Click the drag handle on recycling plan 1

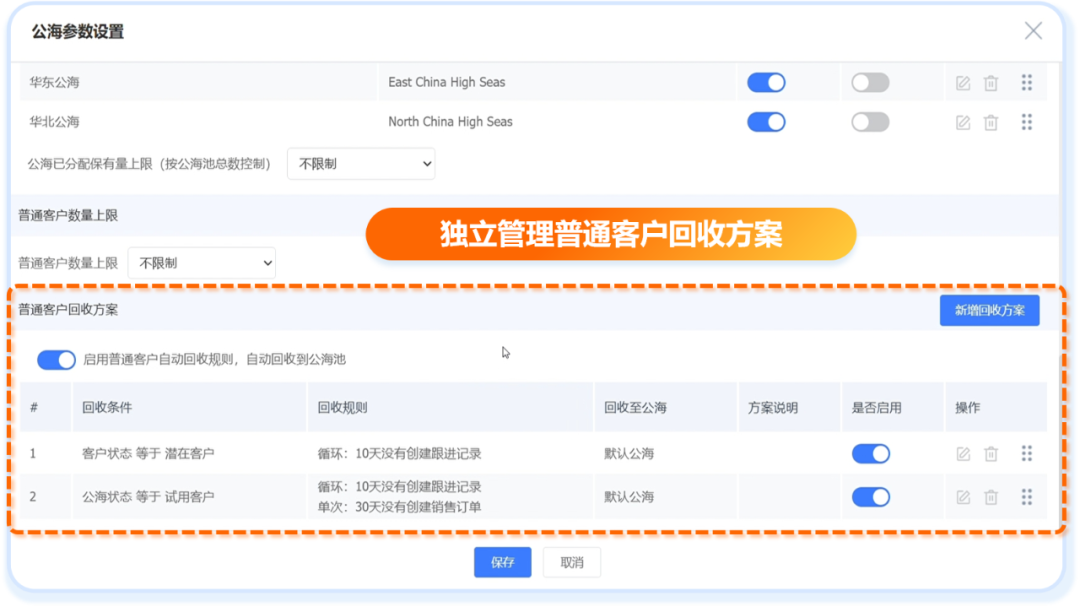[x=1027, y=453]
